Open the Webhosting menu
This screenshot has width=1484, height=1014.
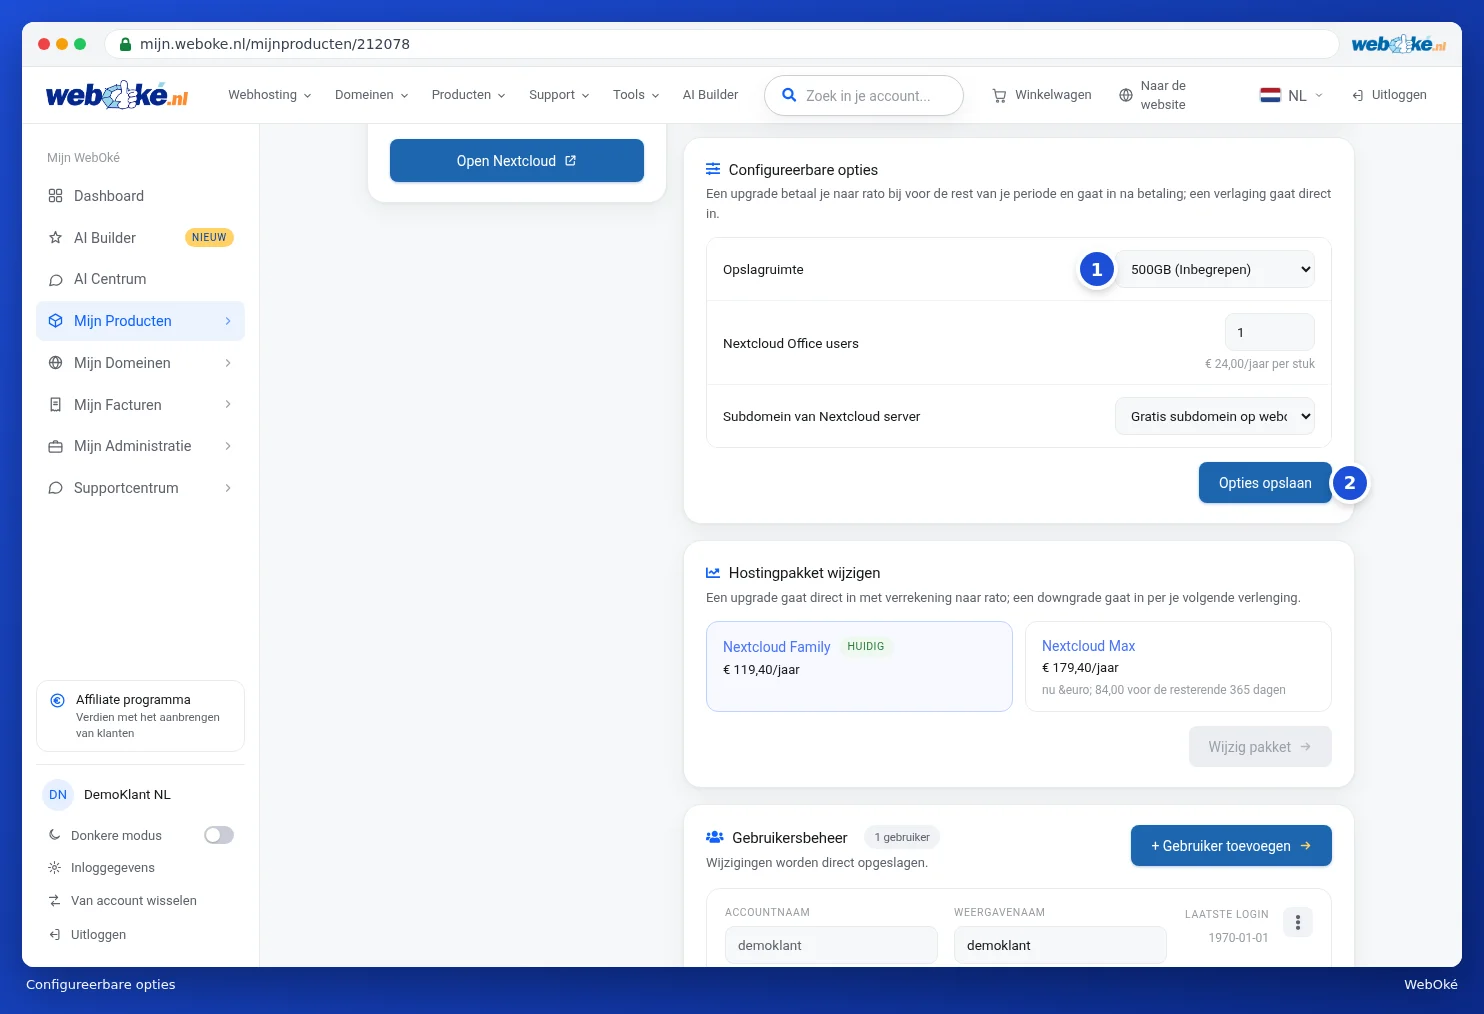point(270,95)
